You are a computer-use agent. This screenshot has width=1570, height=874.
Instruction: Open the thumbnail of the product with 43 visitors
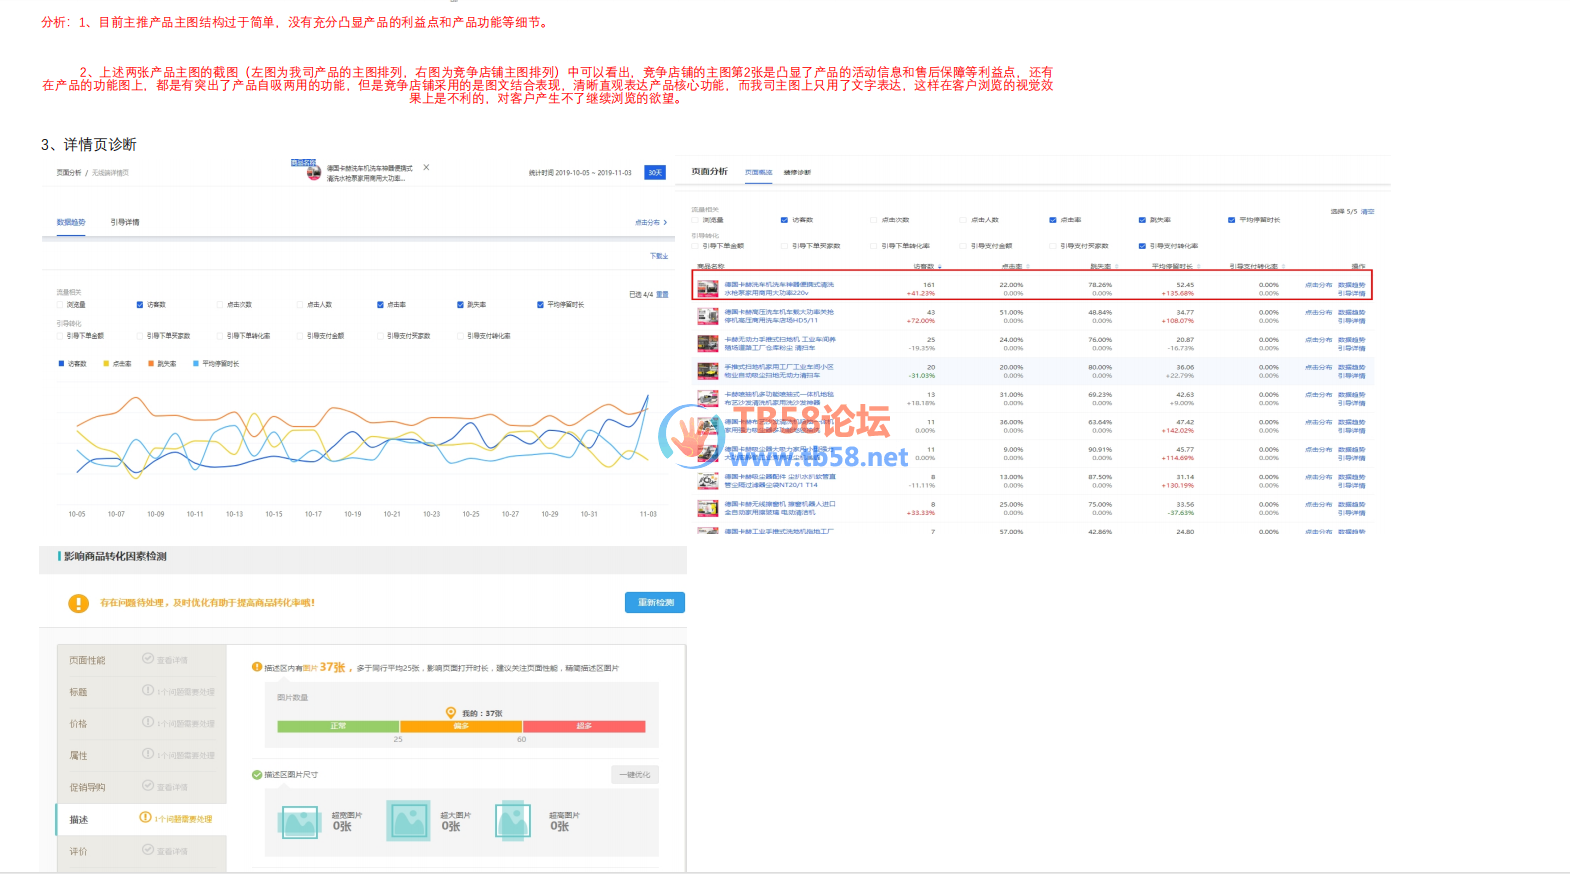[x=708, y=316]
